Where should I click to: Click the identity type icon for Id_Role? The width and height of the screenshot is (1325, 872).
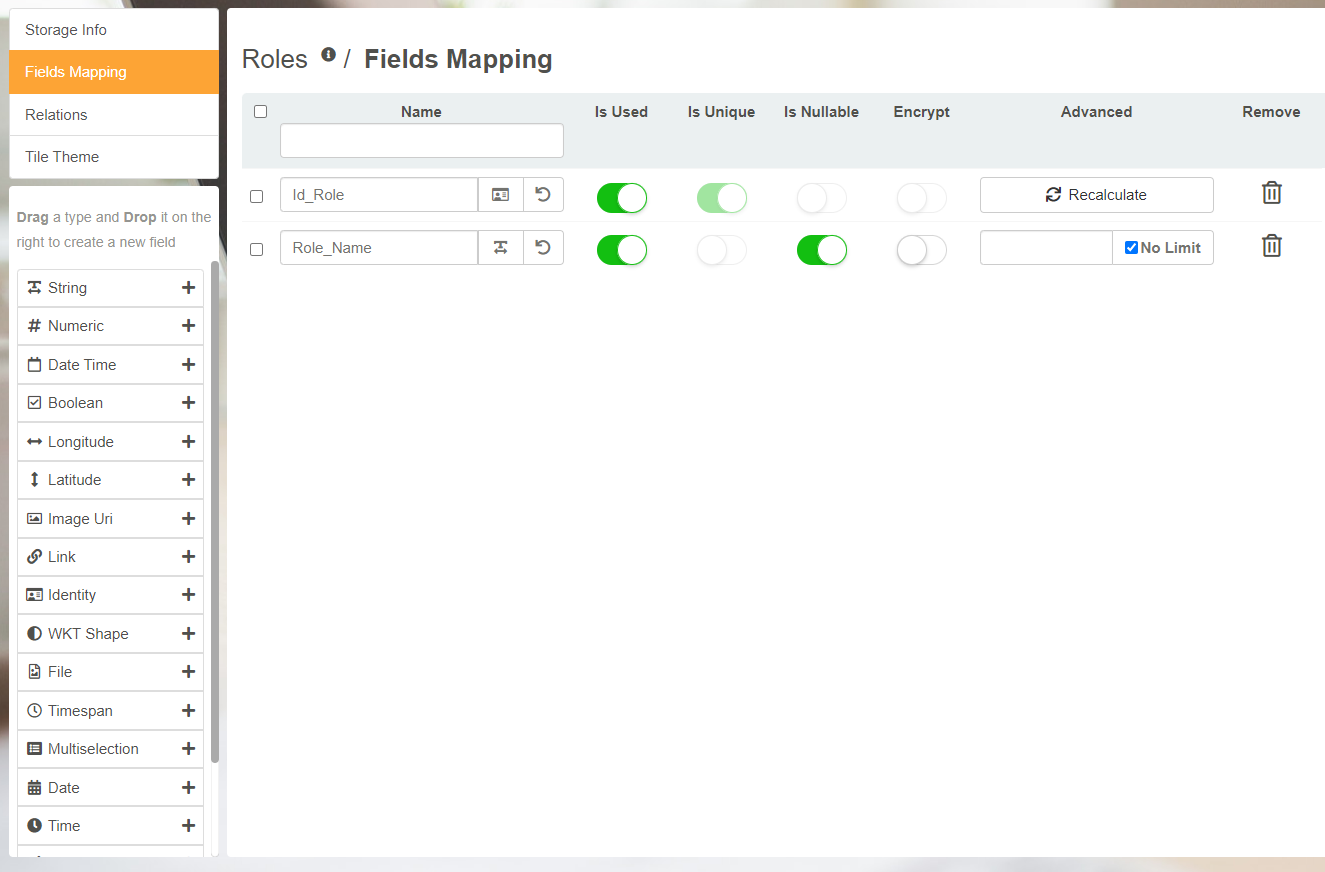(x=501, y=195)
